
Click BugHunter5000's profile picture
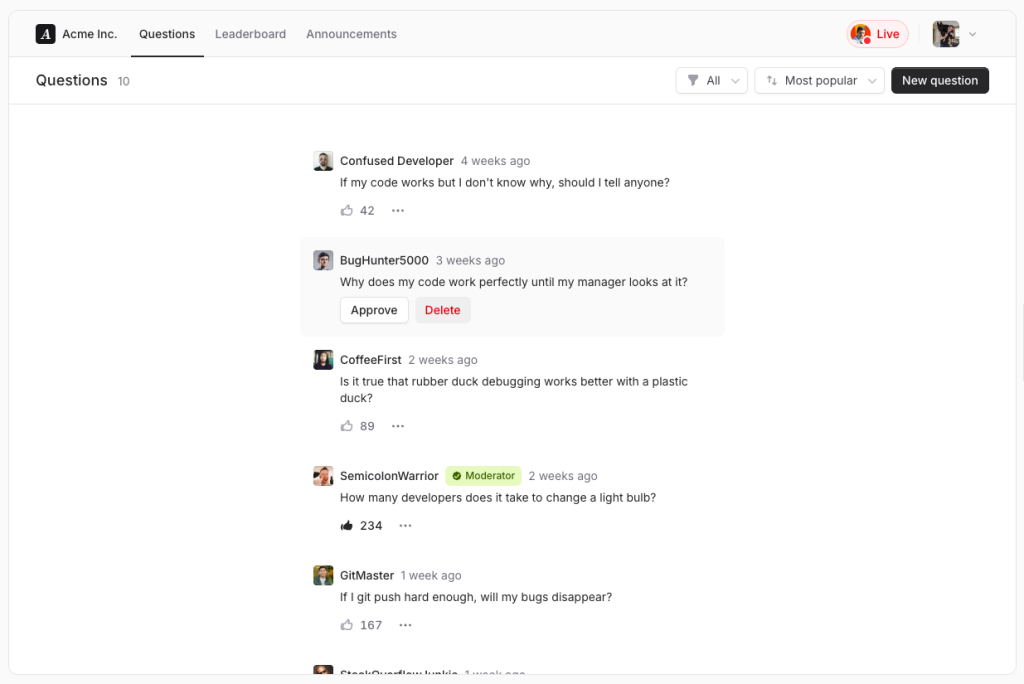pyautogui.click(x=322, y=260)
